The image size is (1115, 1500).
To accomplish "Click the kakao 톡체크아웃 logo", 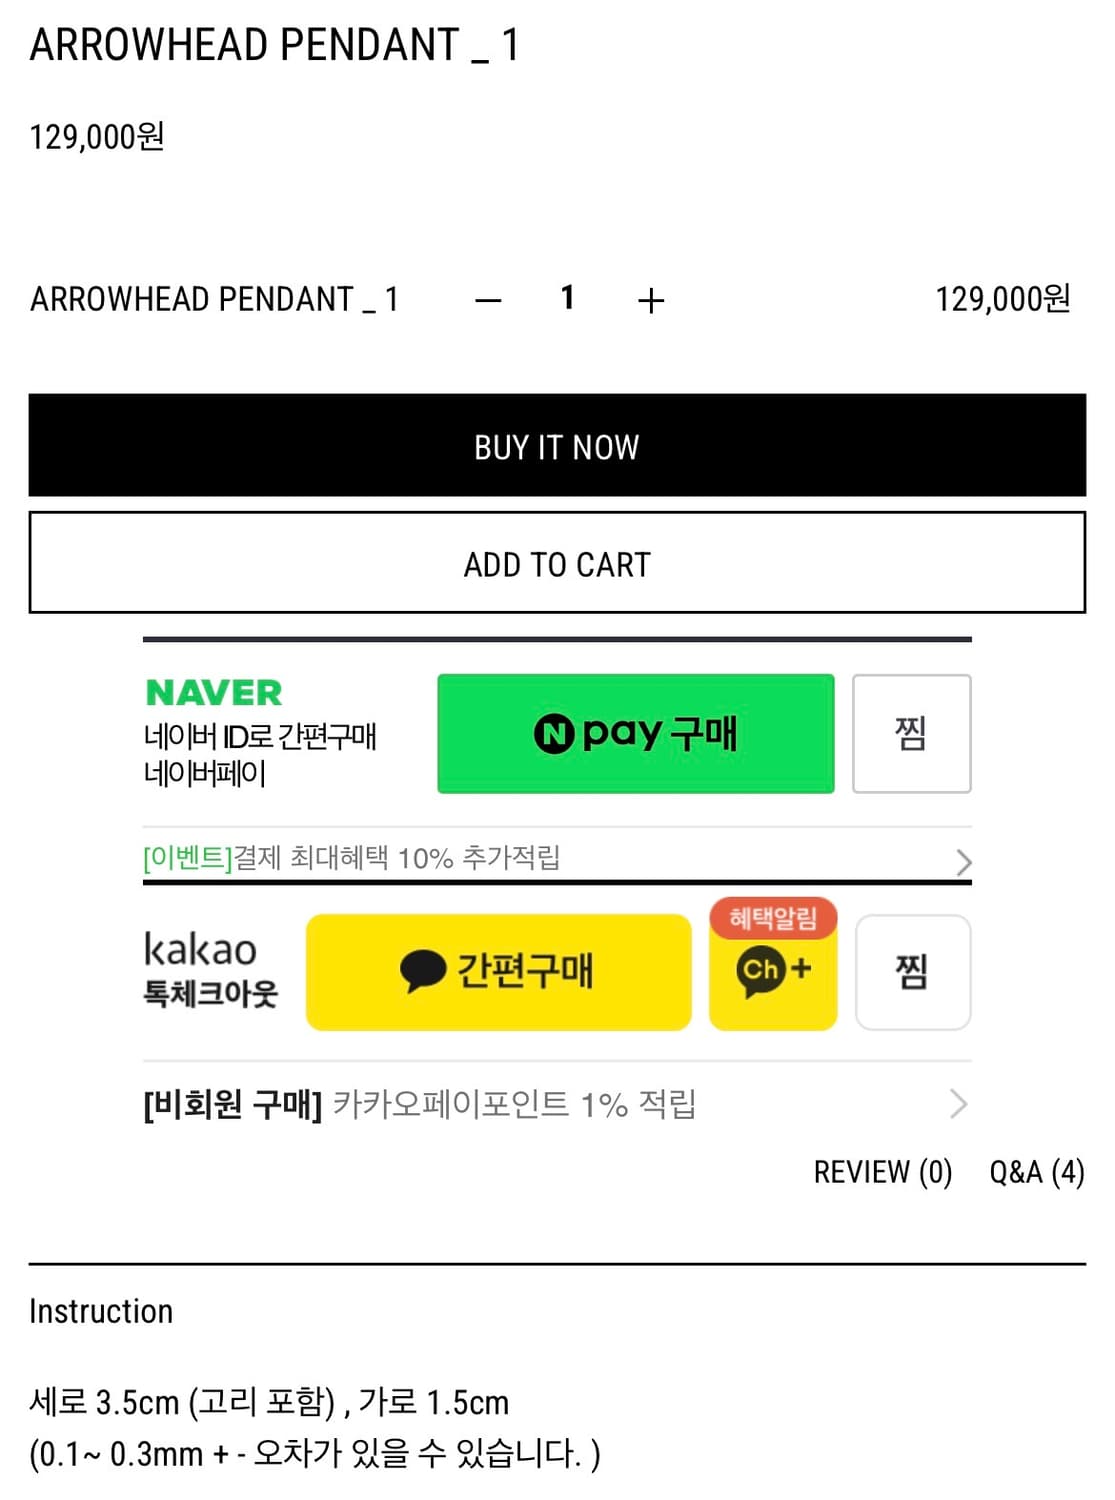I will click(x=211, y=968).
